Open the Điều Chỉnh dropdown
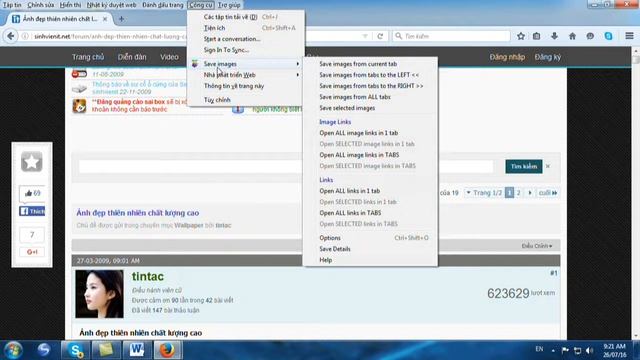The width and height of the screenshot is (640, 360). 537,246
